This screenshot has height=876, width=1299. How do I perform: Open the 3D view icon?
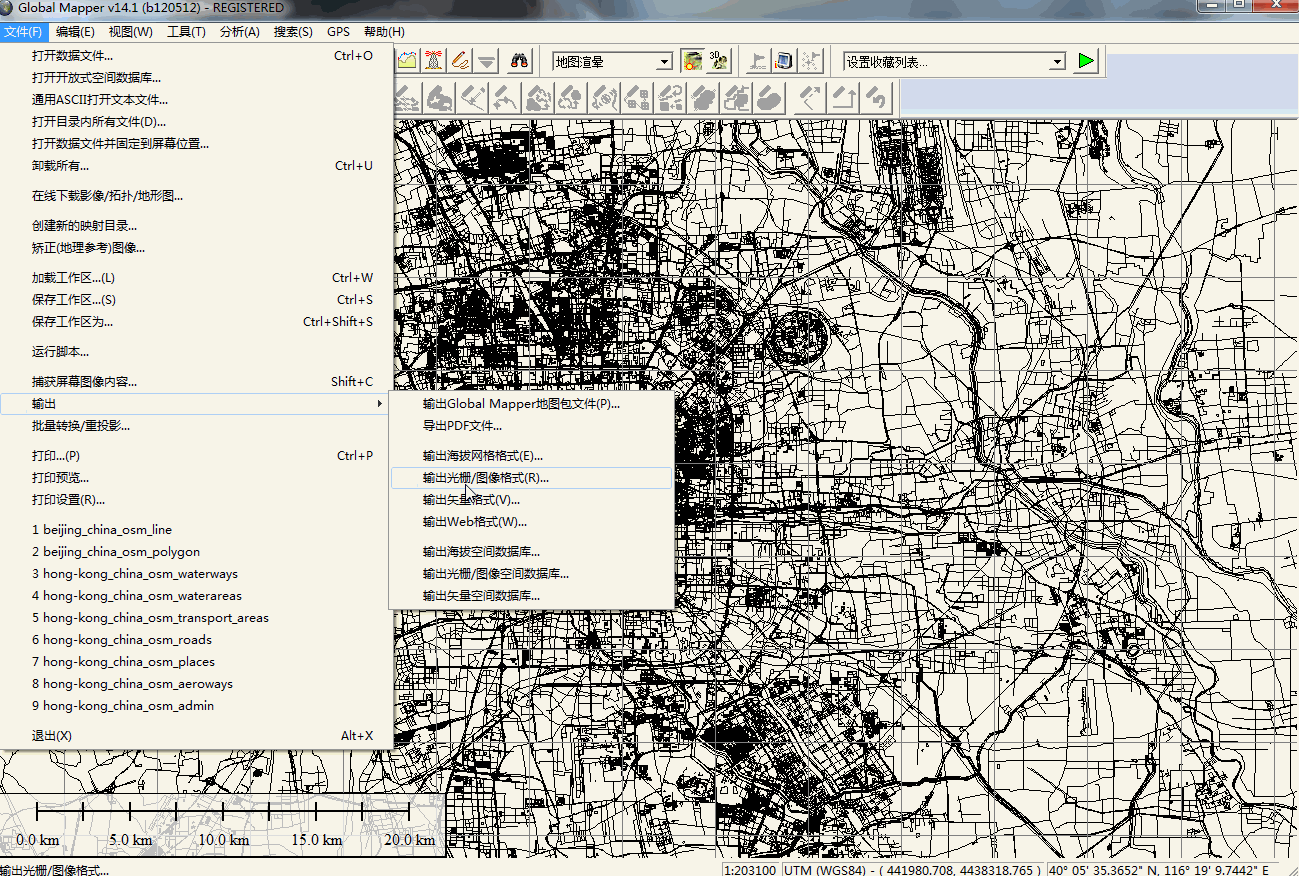point(718,61)
